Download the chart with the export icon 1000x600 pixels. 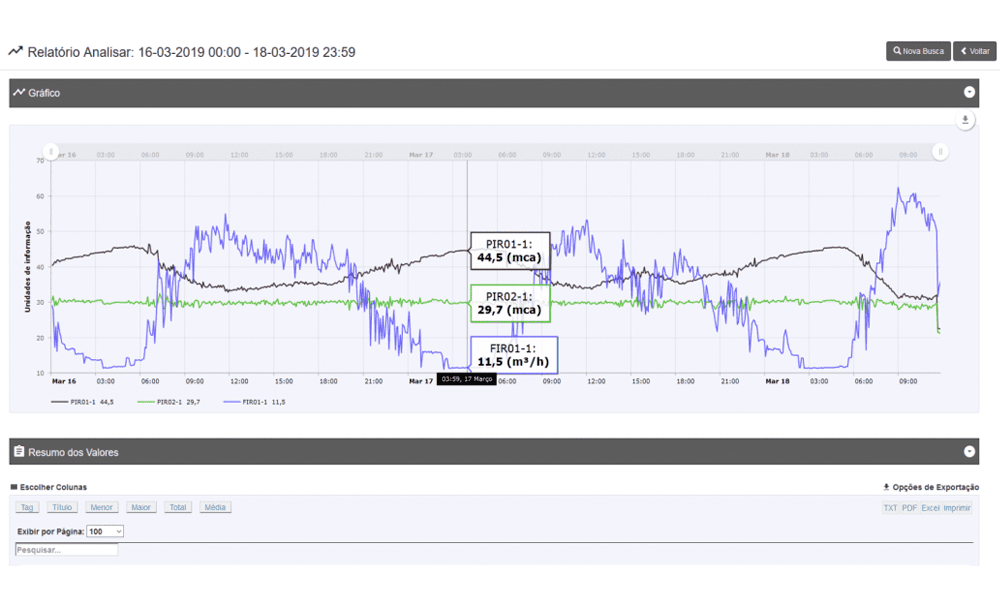click(965, 120)
